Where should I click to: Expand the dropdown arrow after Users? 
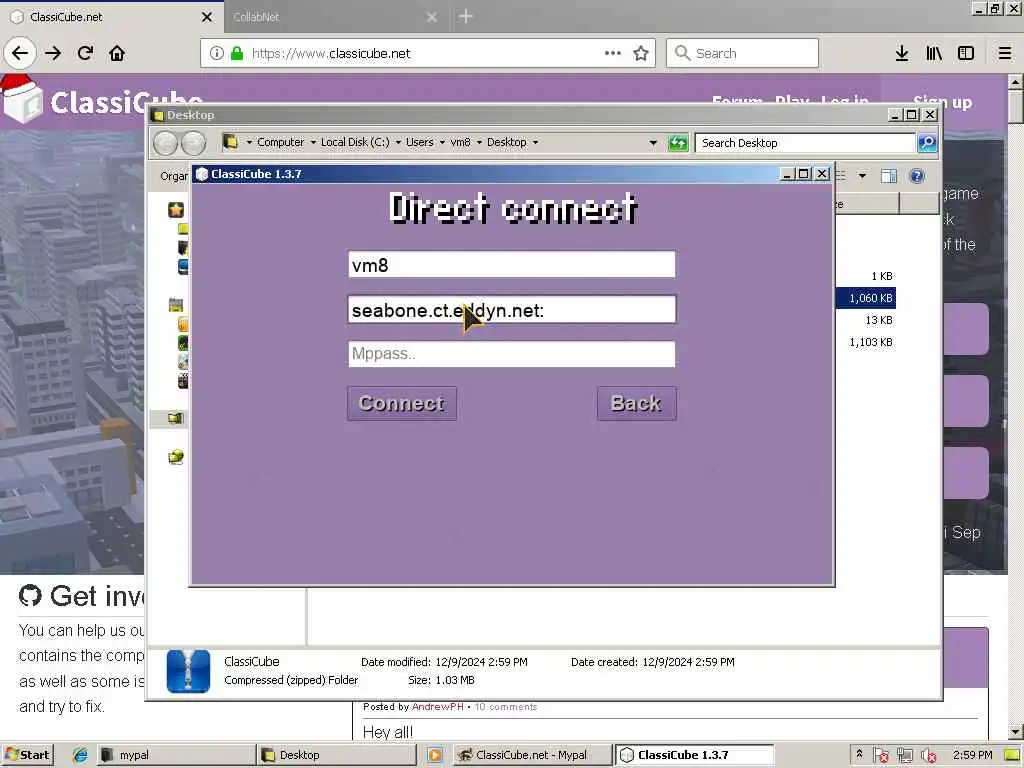pos(442,142)
